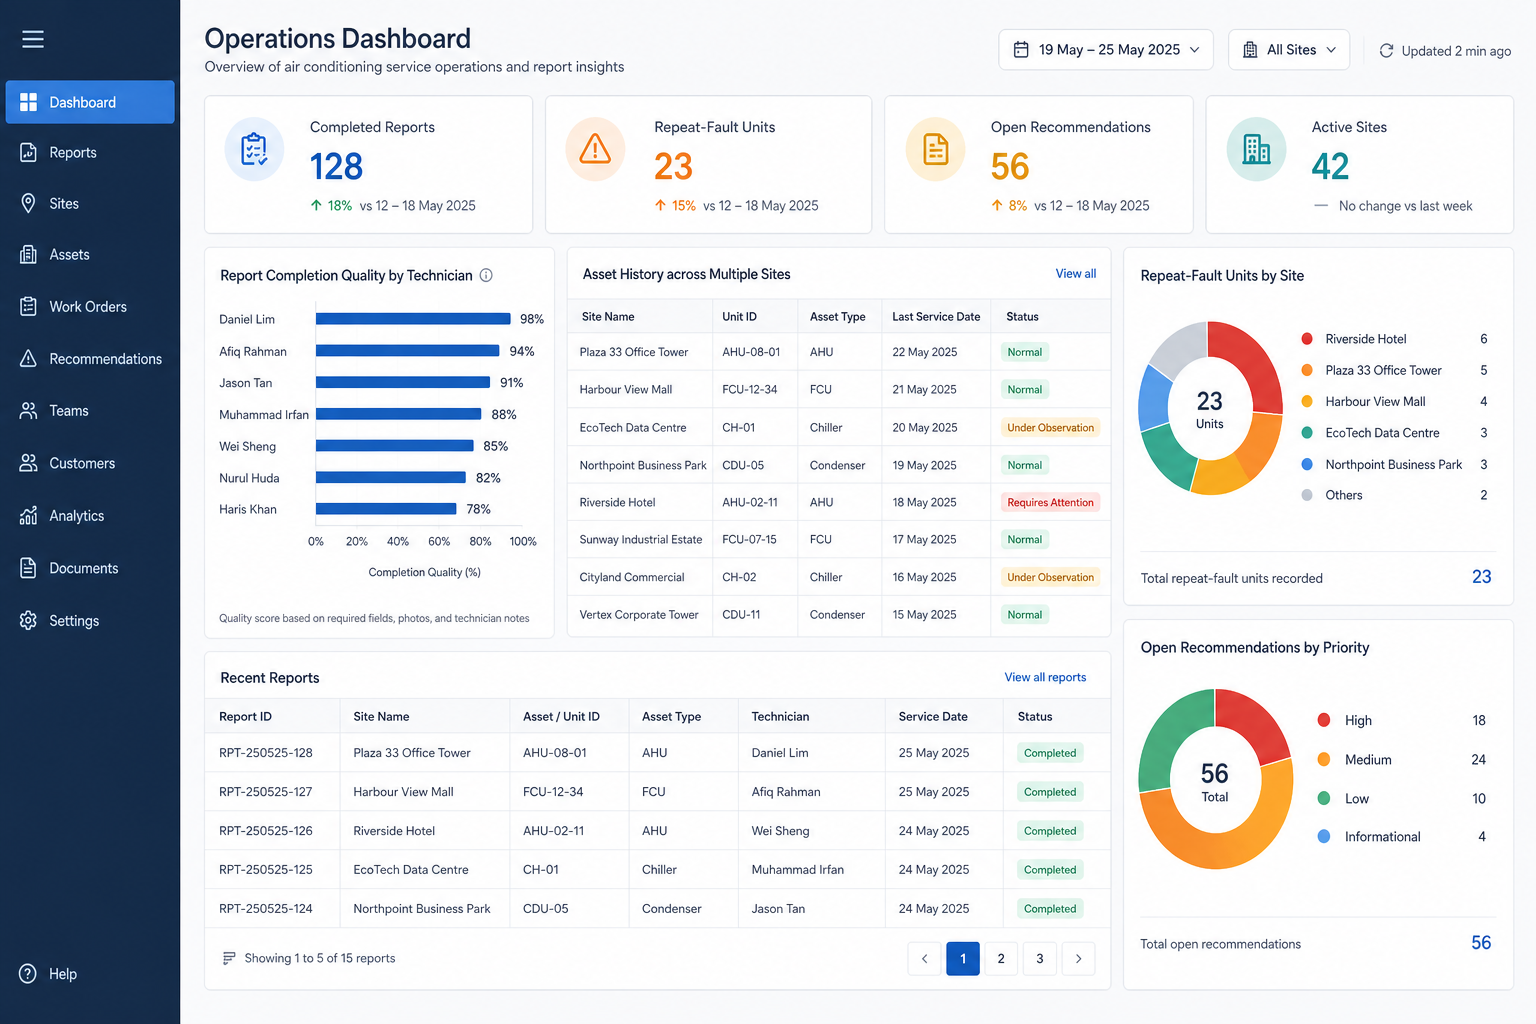Click the Settings gear icon
Viewport: 1536px width, 1024px height.
click(28, 620)
